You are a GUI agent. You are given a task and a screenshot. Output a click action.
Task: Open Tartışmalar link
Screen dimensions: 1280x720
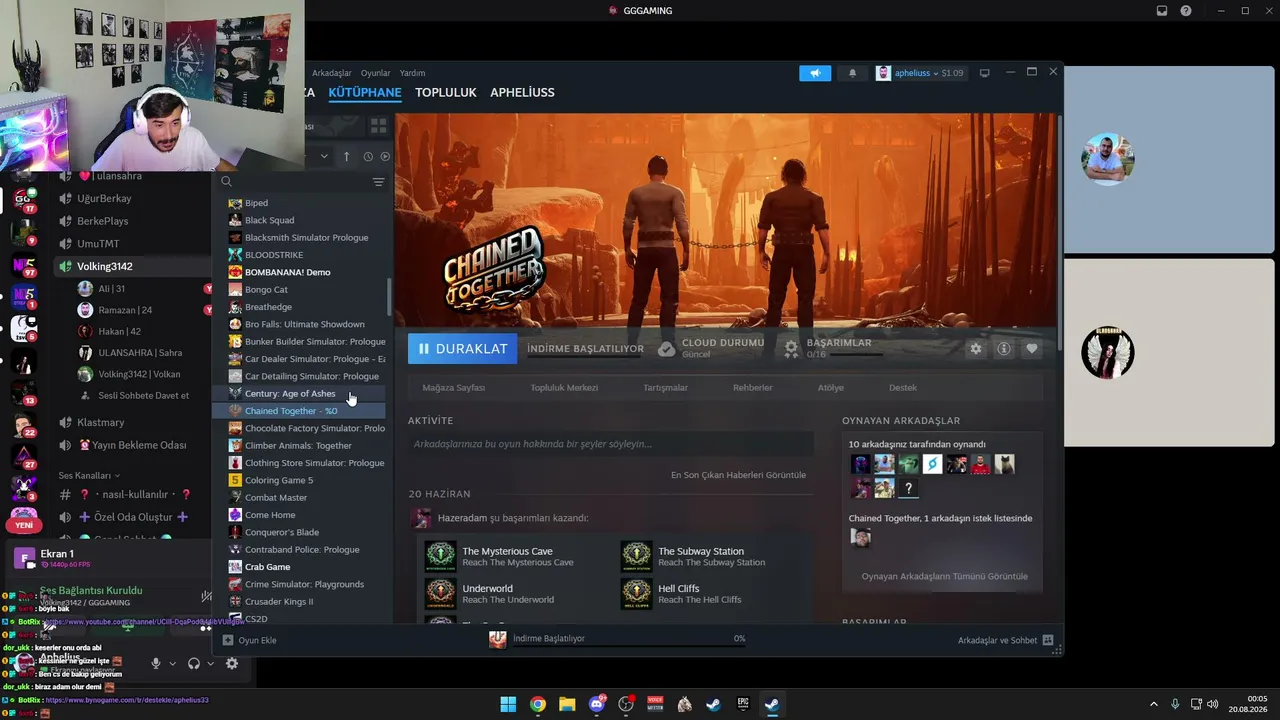pyautogui.click(x=666, y=387)
